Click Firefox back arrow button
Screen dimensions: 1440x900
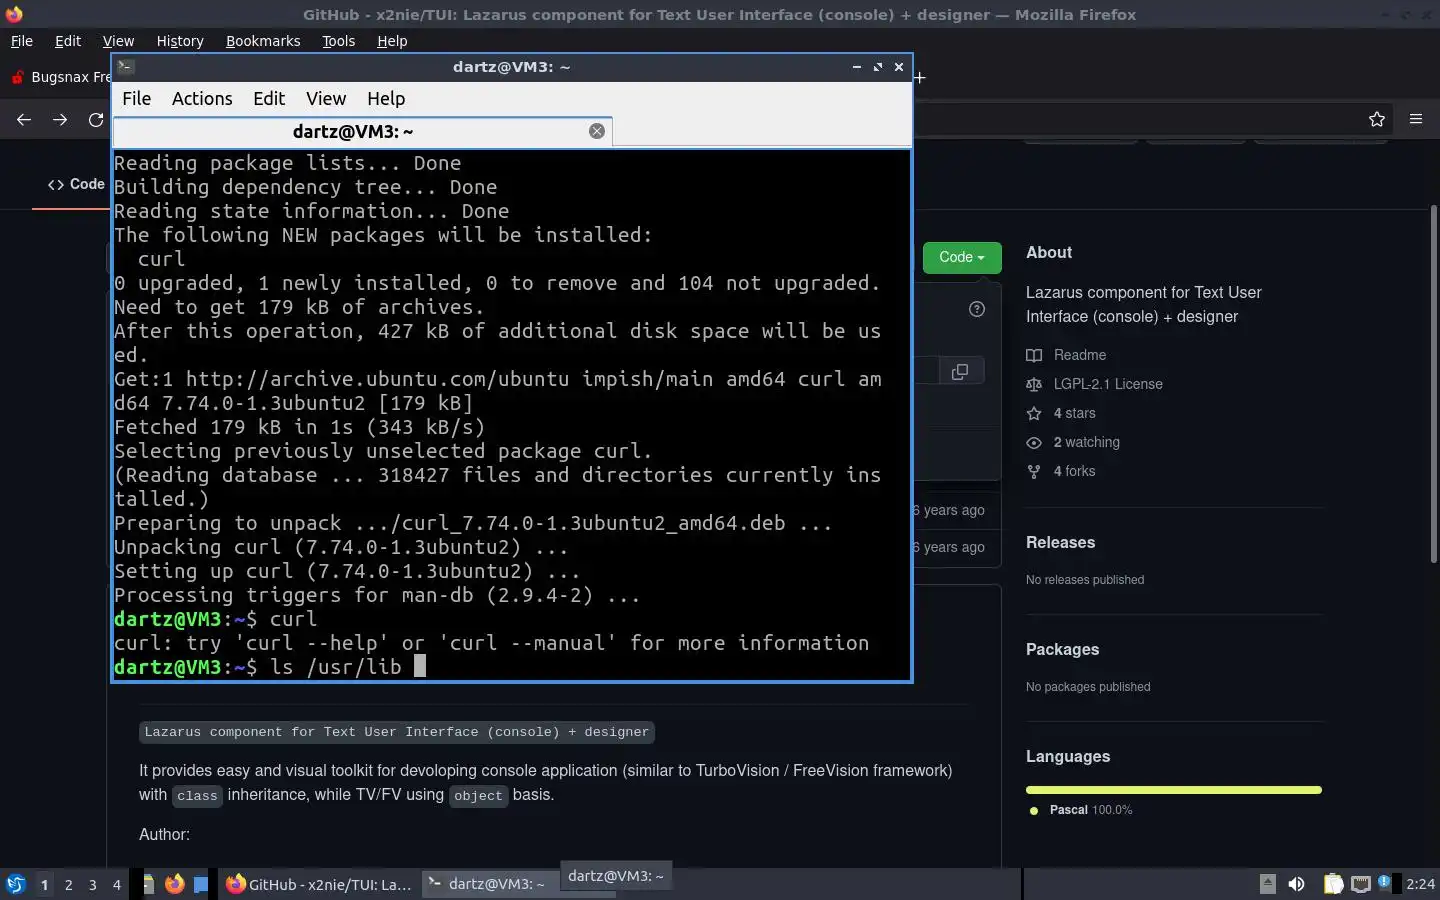pos(24,119)
